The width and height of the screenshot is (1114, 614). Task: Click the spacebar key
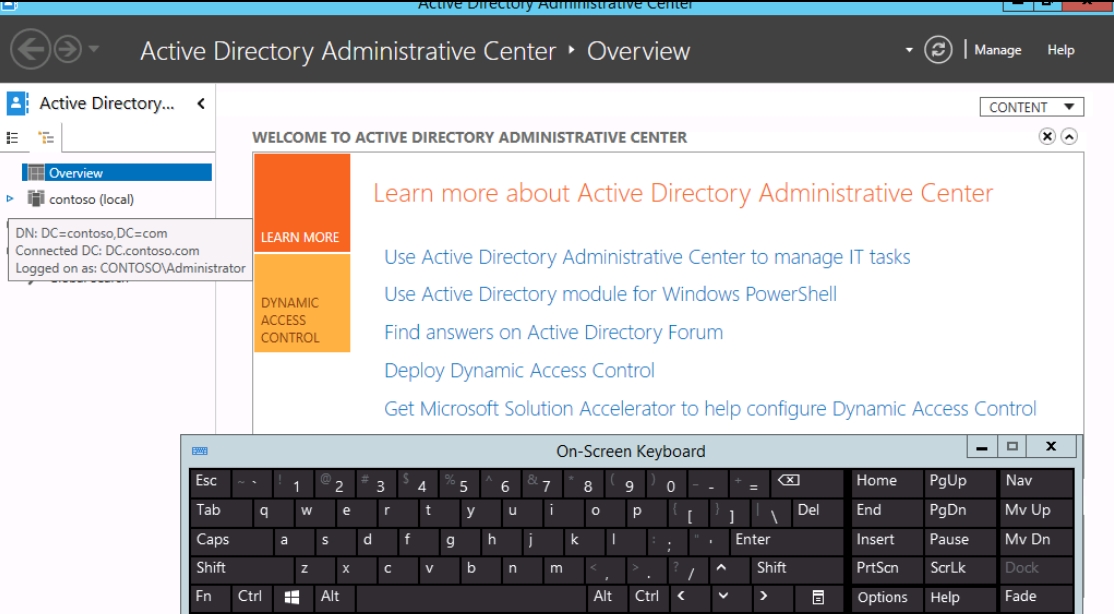[x=472, y=598]
